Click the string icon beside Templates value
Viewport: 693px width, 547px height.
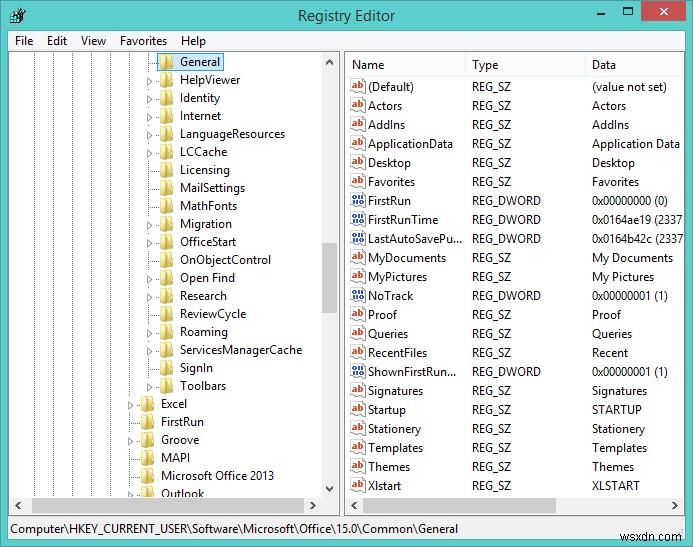pyautogui.click(x=358, y=447)
